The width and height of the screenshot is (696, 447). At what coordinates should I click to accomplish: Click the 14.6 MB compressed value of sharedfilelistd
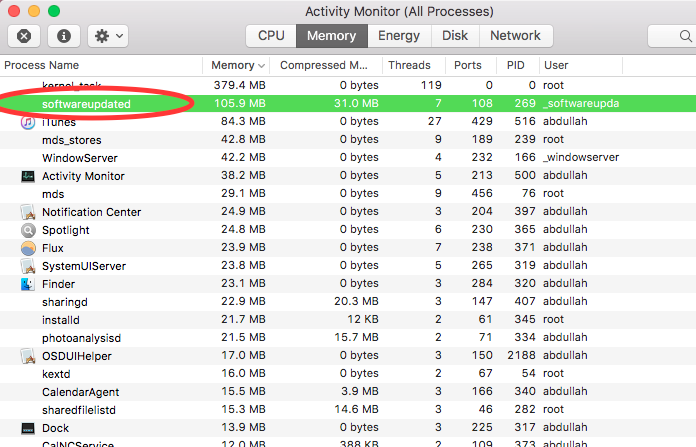pyautogui.click(x=356, y=409)
